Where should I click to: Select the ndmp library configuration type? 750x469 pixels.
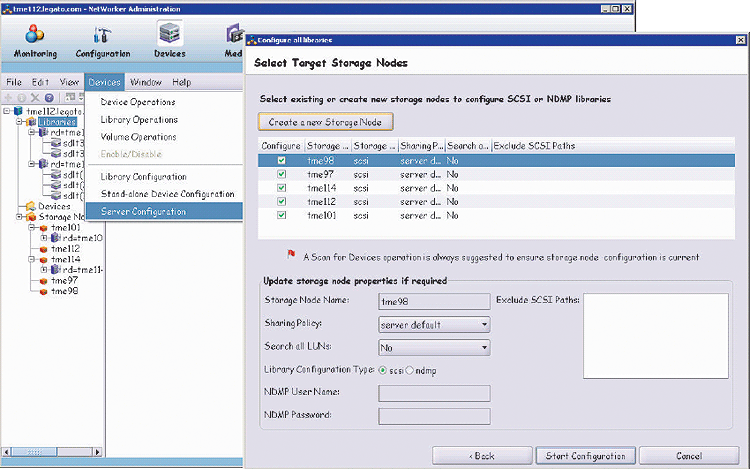pyautogui.click(x=409, y=370)
